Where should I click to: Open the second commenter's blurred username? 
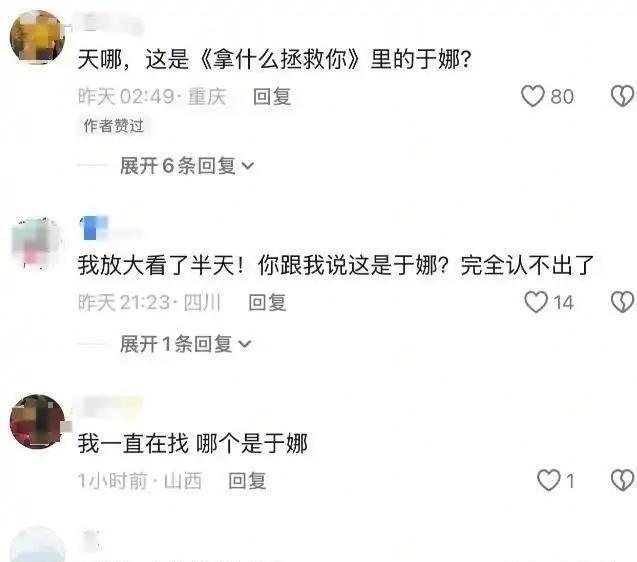(110, 228)
